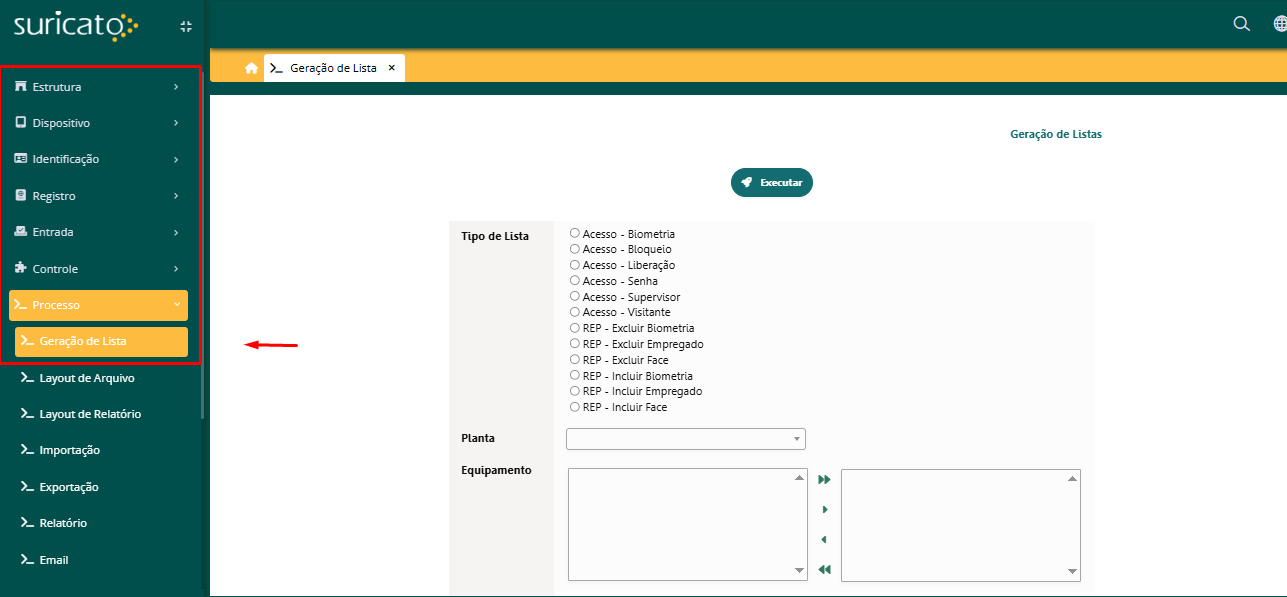
Task: Click right equipment list scroll-down arrow
Action: (x=1072, y=572)
